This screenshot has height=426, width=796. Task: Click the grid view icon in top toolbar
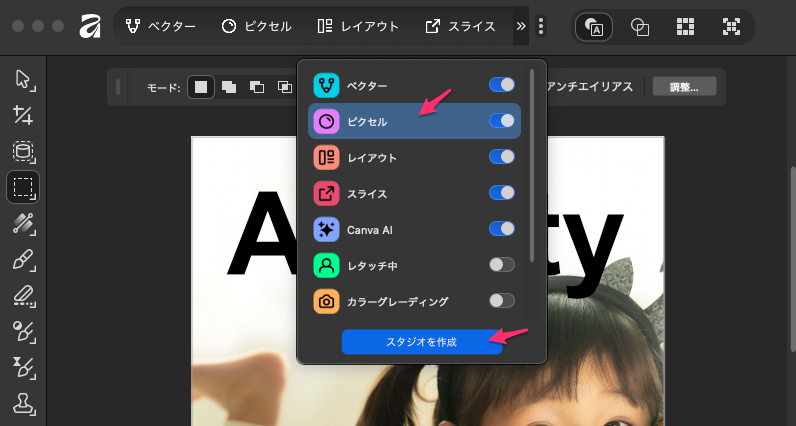pos(685,27)
